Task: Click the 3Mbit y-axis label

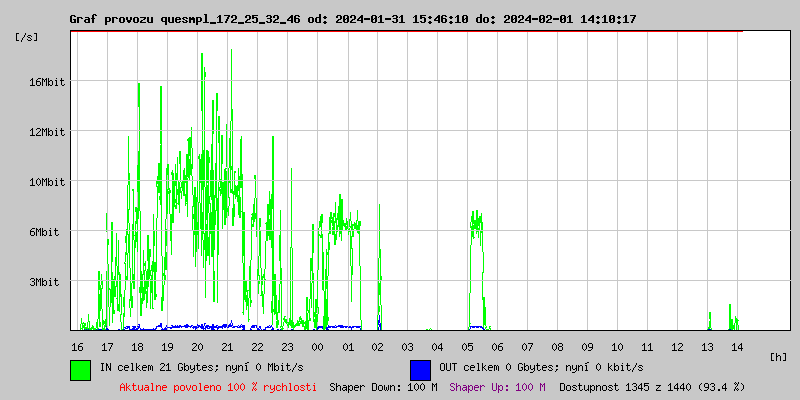Action: (46, 282)
